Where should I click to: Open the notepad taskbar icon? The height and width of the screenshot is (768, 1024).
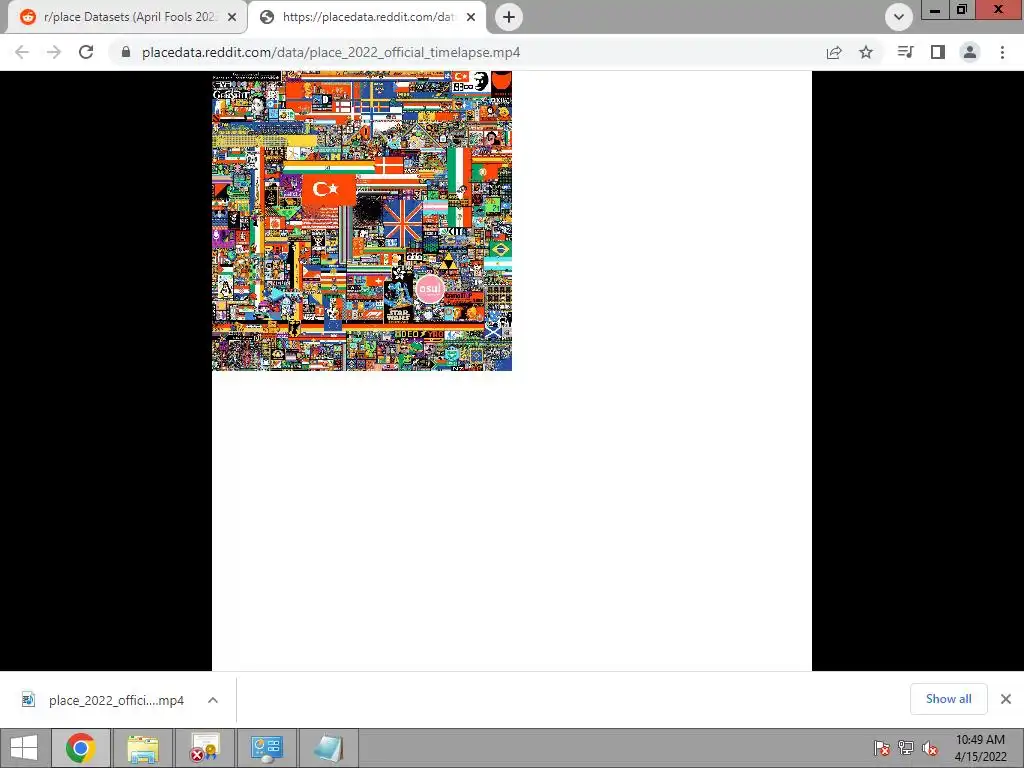click(328, 748)
